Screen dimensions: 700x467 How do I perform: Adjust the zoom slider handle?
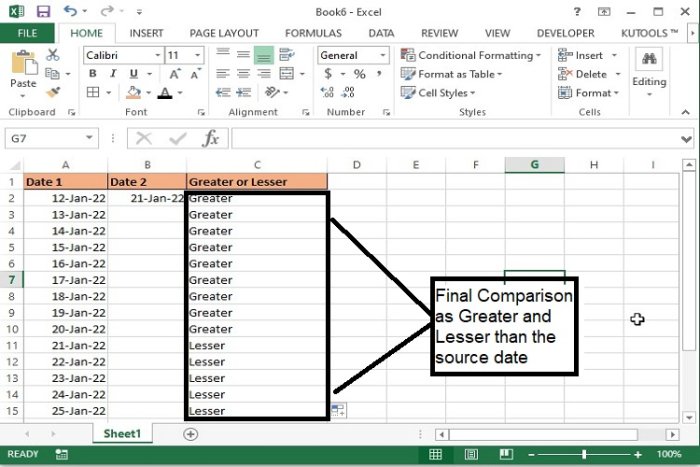tap(584, 454)
